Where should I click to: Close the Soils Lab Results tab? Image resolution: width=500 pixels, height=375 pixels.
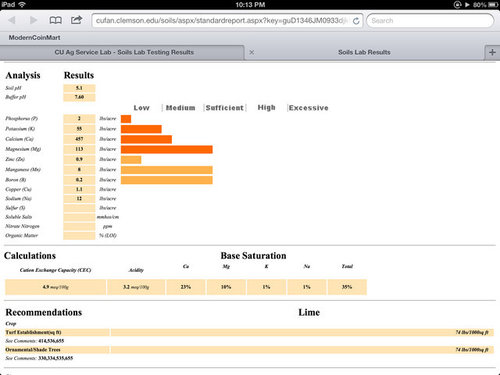(x=252, y=52)
